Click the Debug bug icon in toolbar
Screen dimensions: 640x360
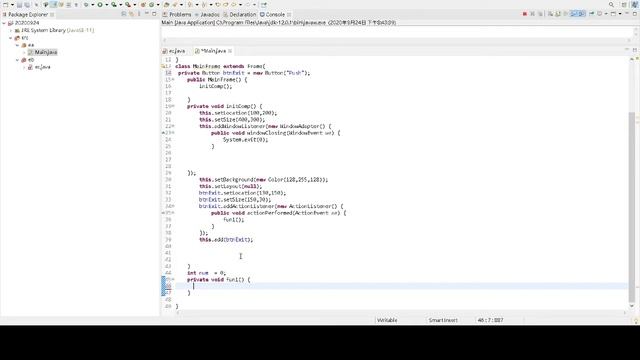pyautogui.click(x=86, y=4)
